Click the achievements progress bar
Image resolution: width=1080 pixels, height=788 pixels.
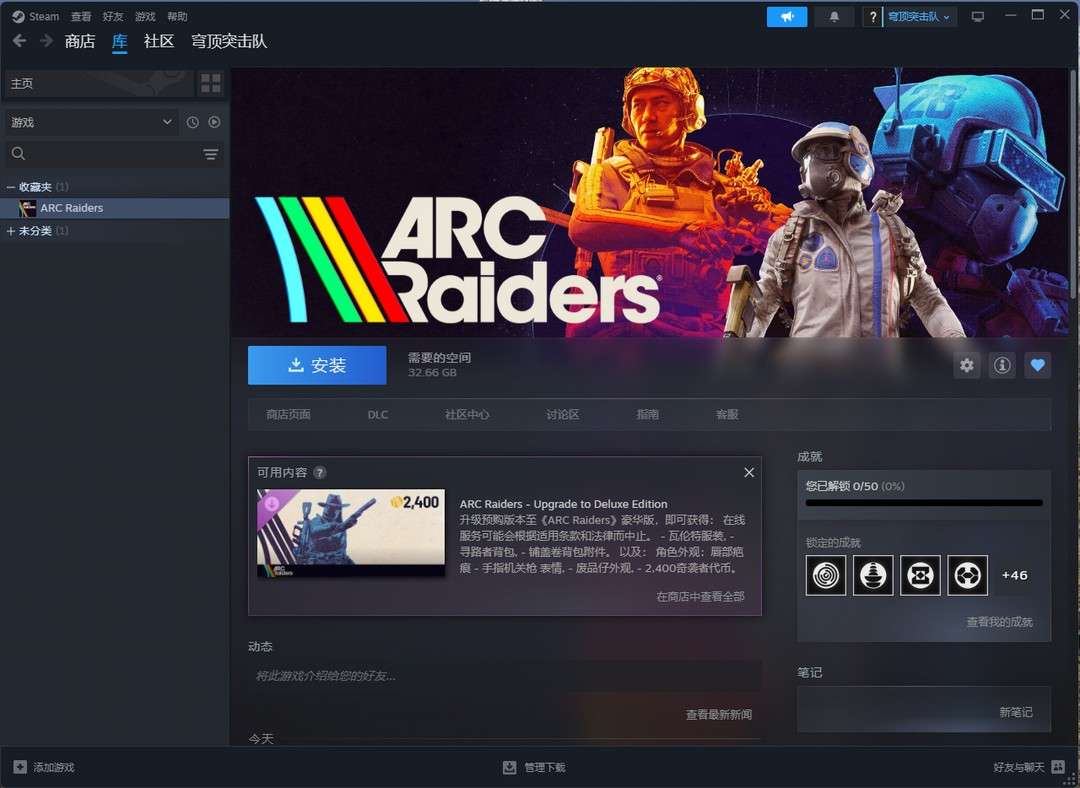coord(924,503)
